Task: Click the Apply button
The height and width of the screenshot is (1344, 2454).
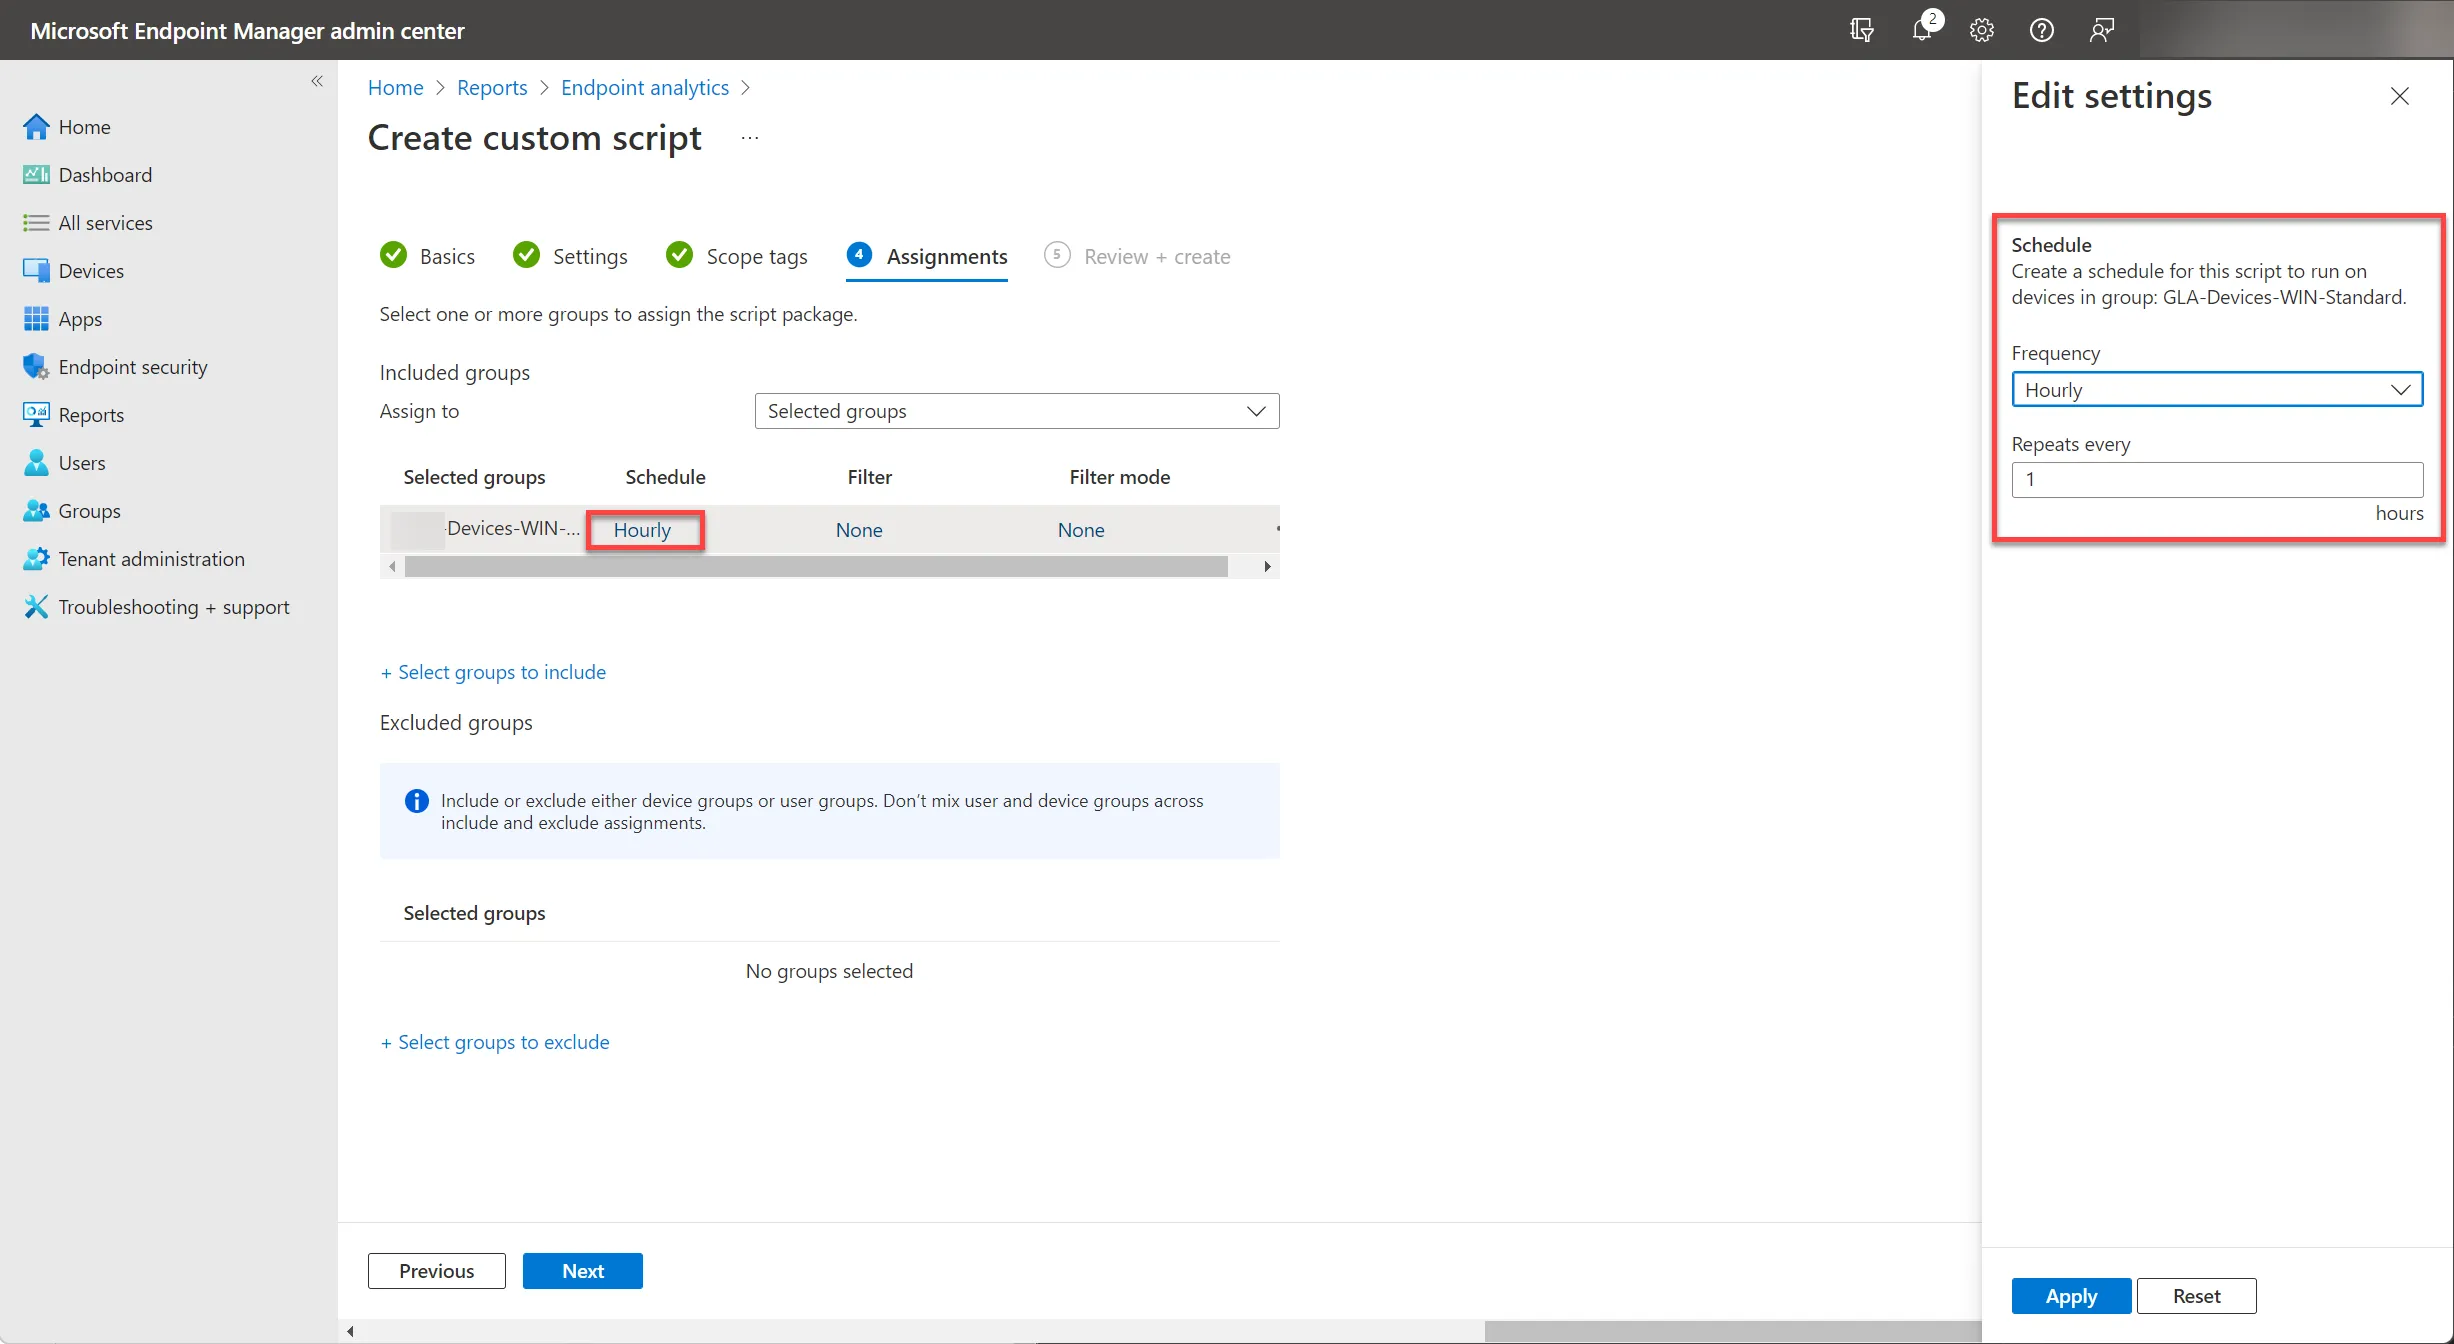Action: point(2071,1296)
